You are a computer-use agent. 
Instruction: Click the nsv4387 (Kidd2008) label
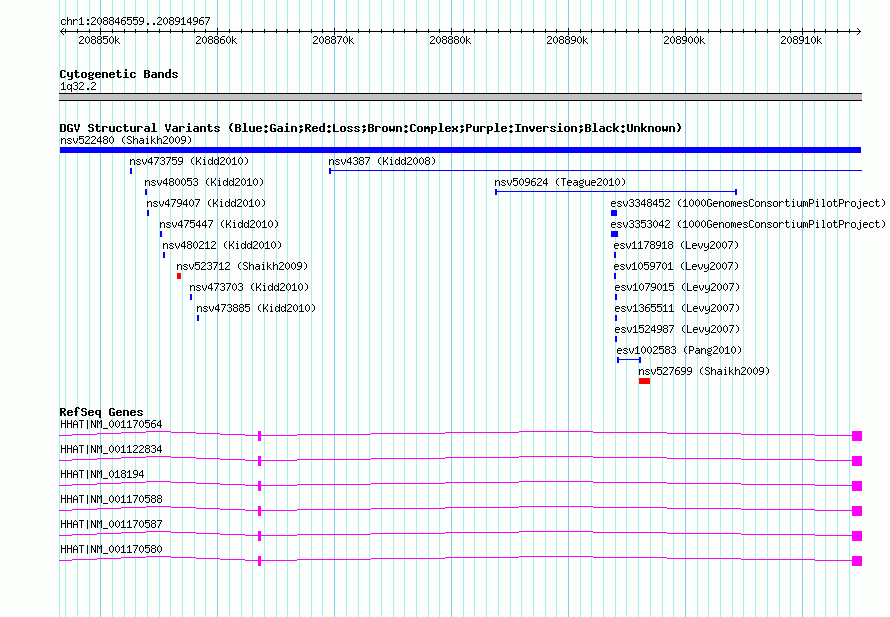pyautogui.click(x=382, y=161)
